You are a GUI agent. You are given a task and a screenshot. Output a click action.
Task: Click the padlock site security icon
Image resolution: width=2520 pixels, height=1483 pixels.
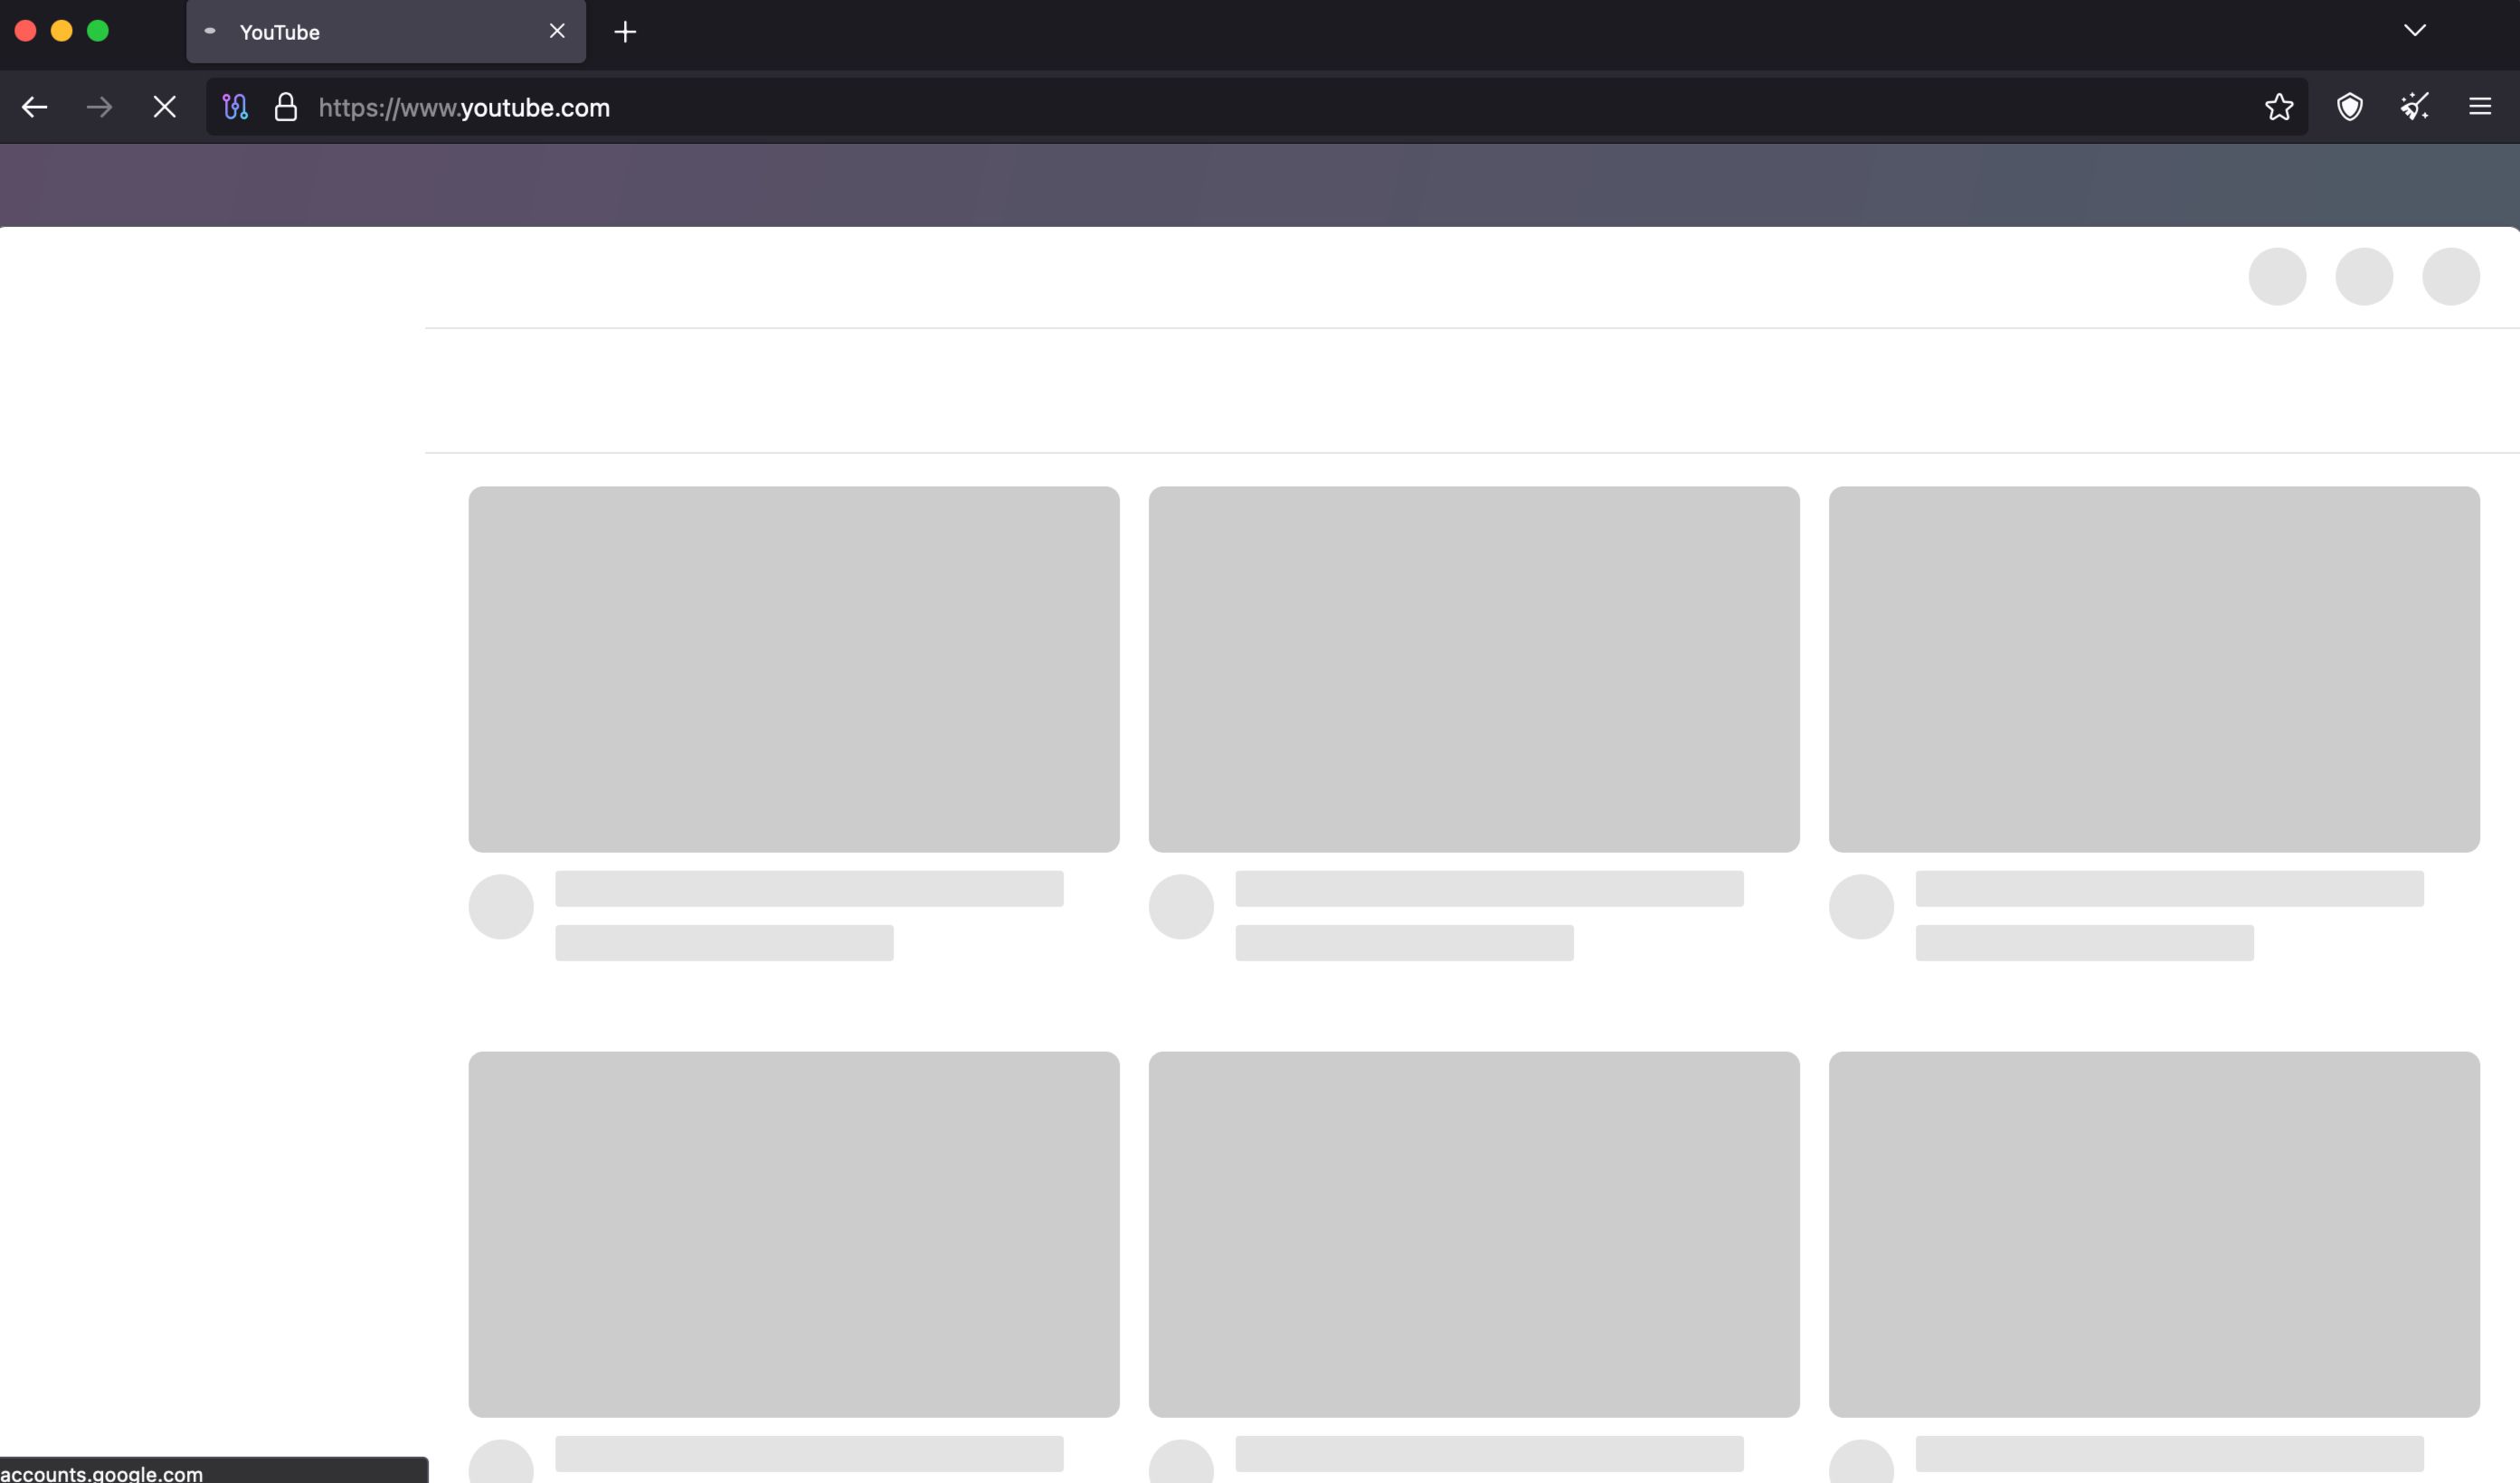(x=286, y=107)
